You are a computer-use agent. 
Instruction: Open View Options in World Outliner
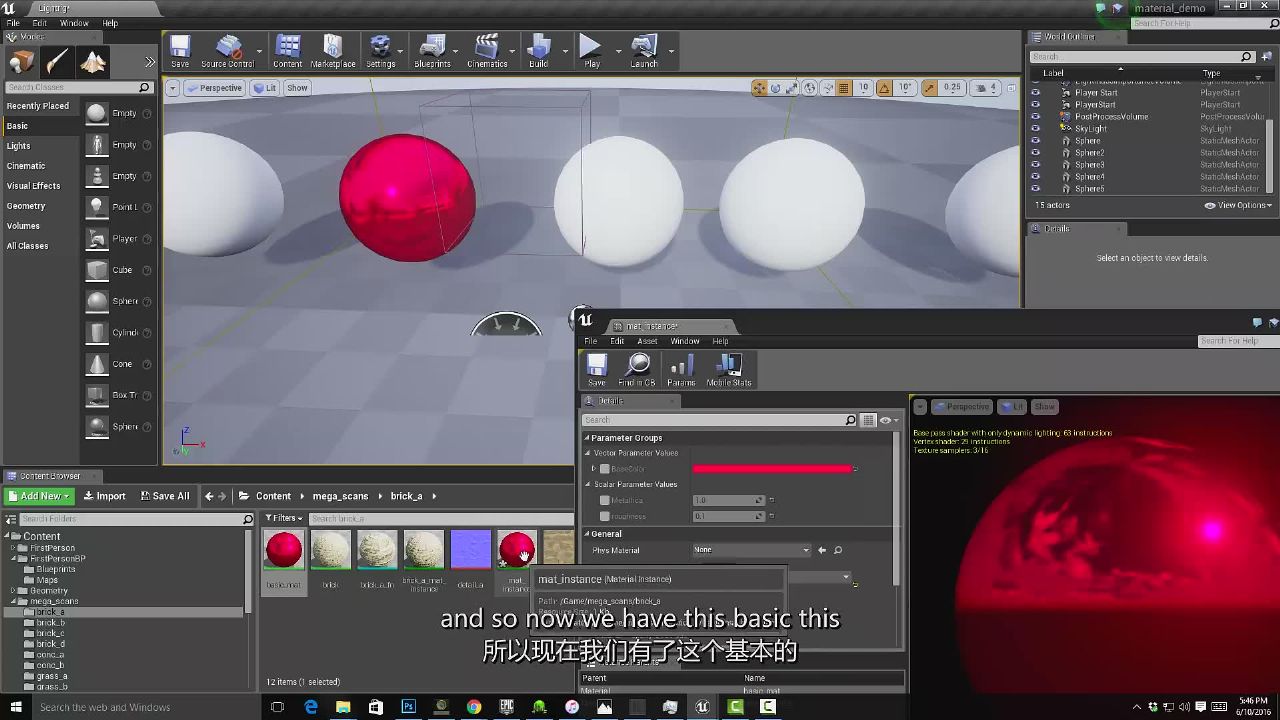1238,205
